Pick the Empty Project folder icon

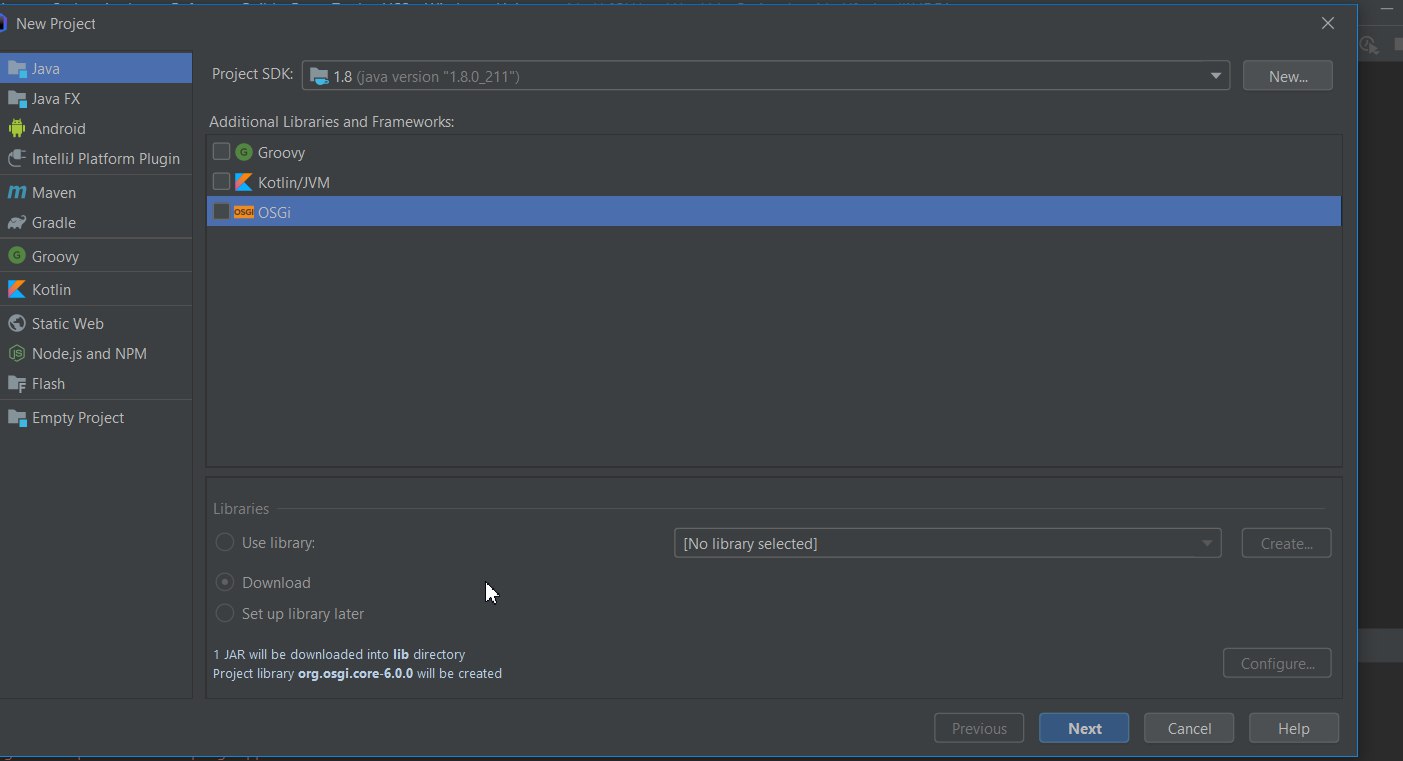[x=16, y=417]
